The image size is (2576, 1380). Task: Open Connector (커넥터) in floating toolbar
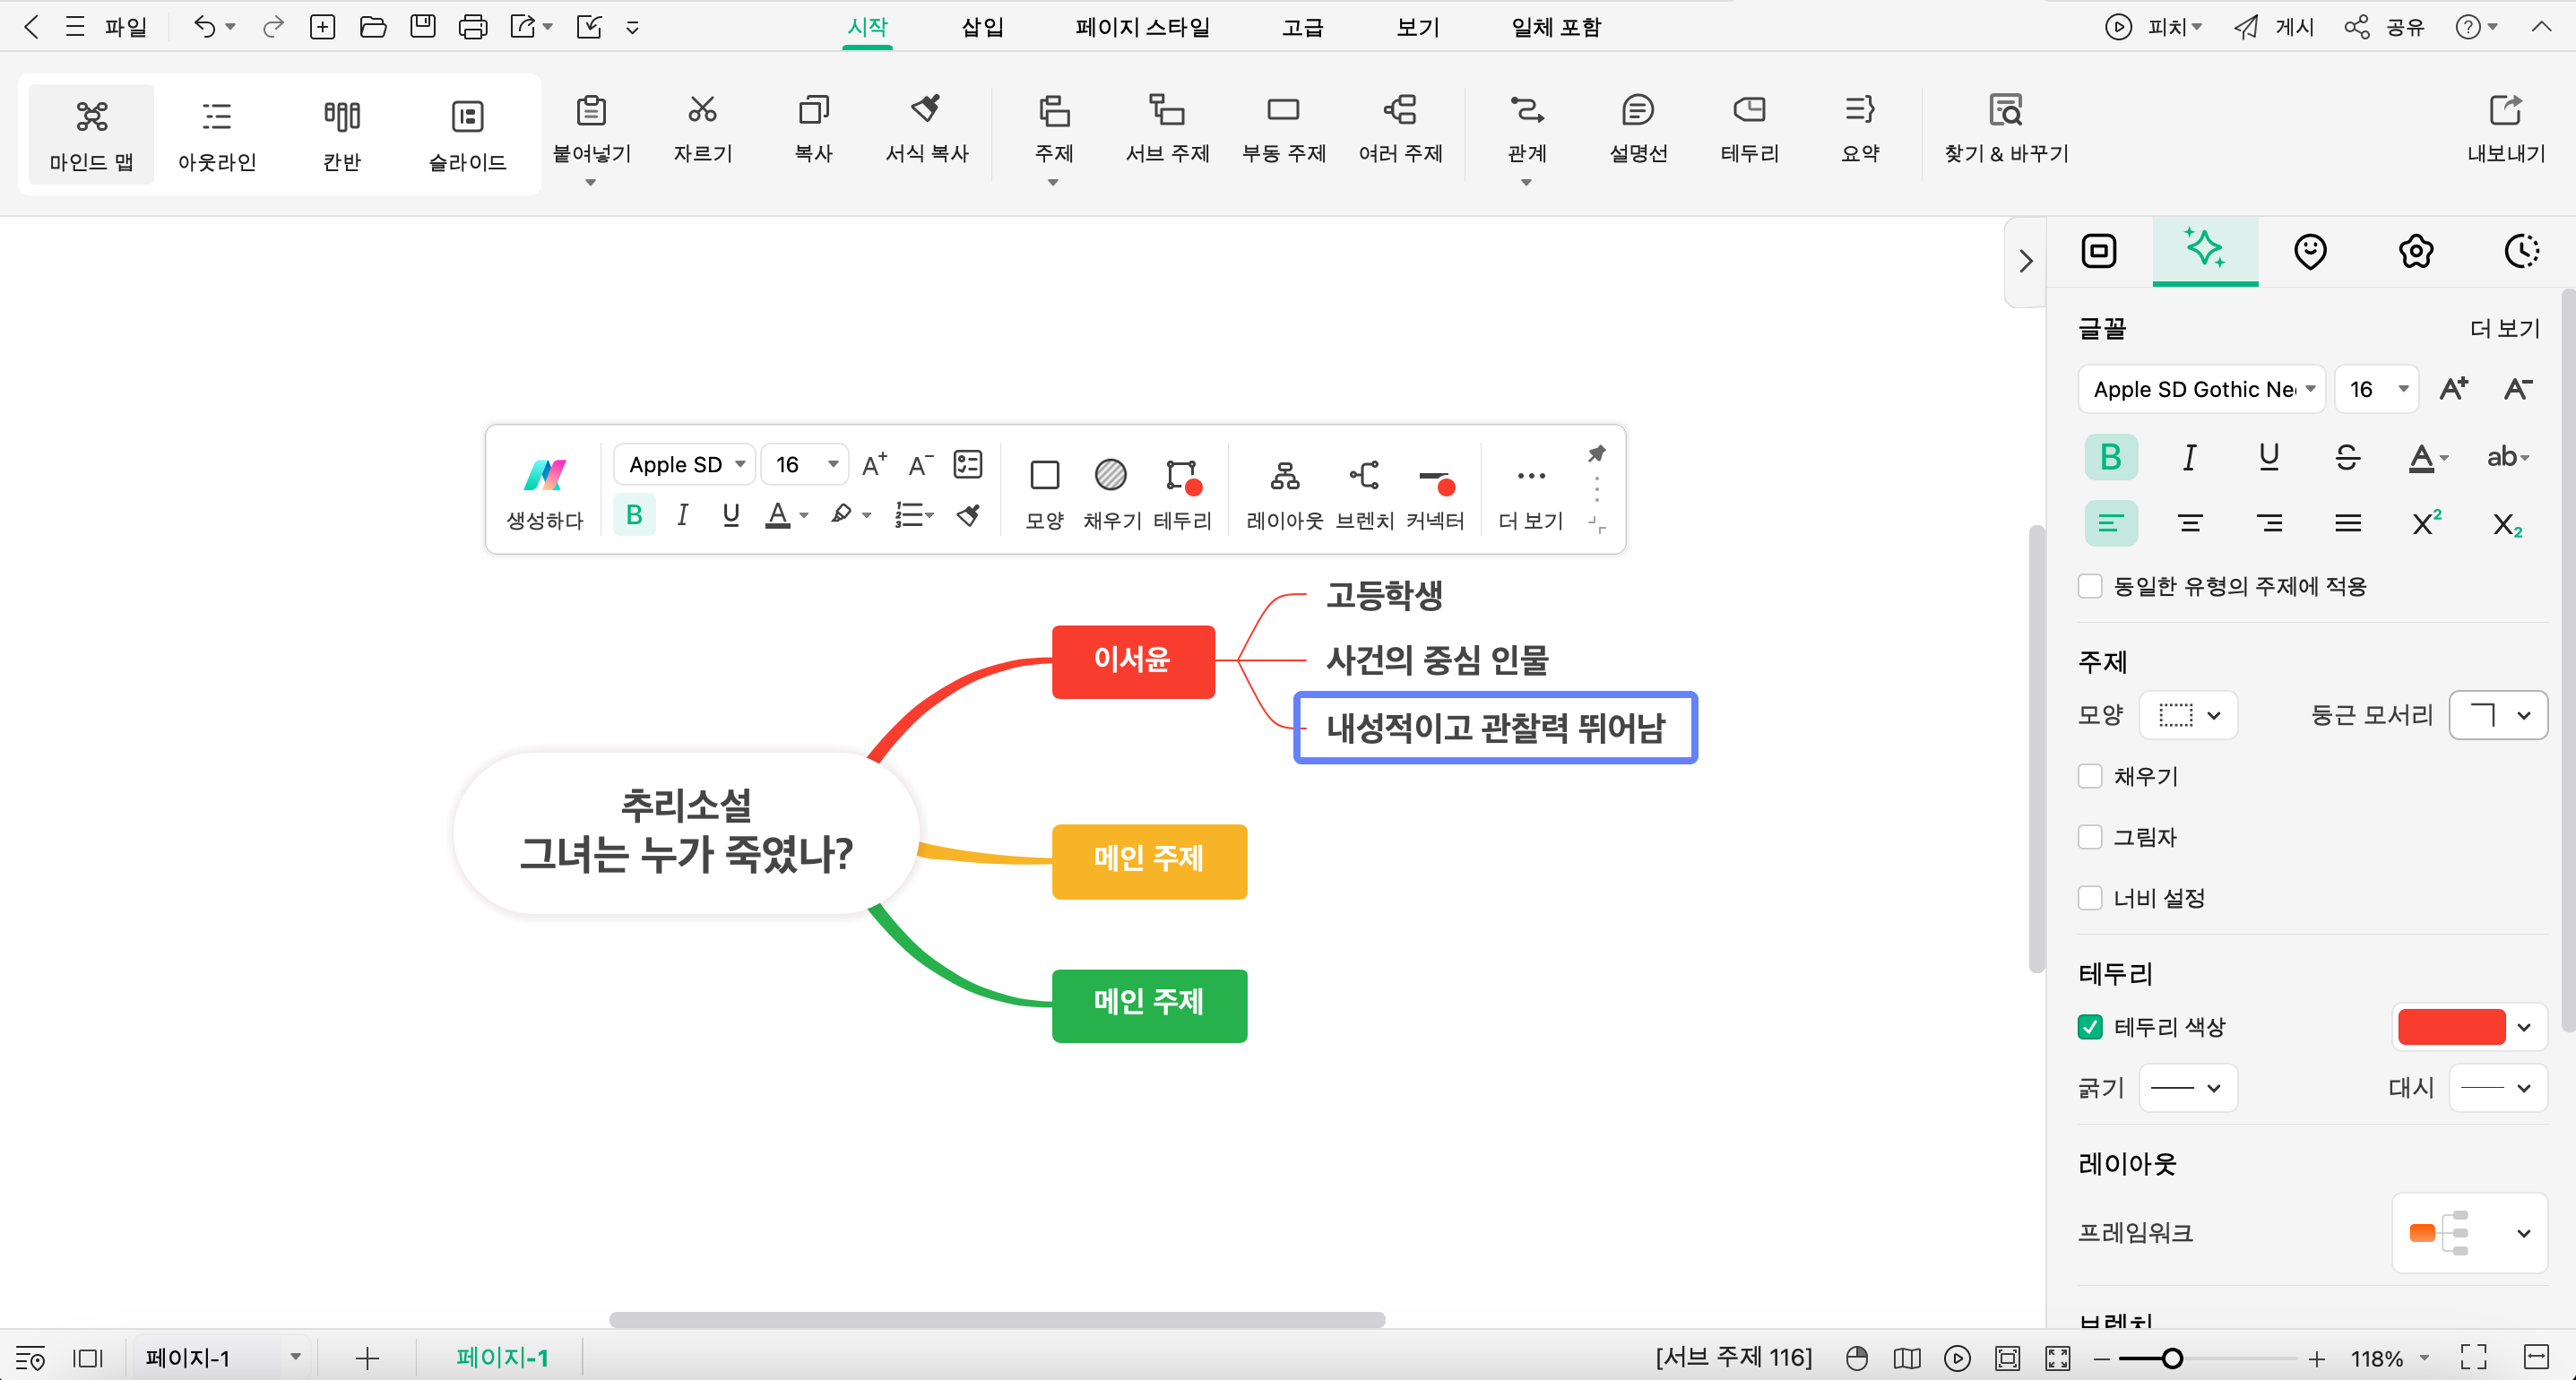point(1435,492)
